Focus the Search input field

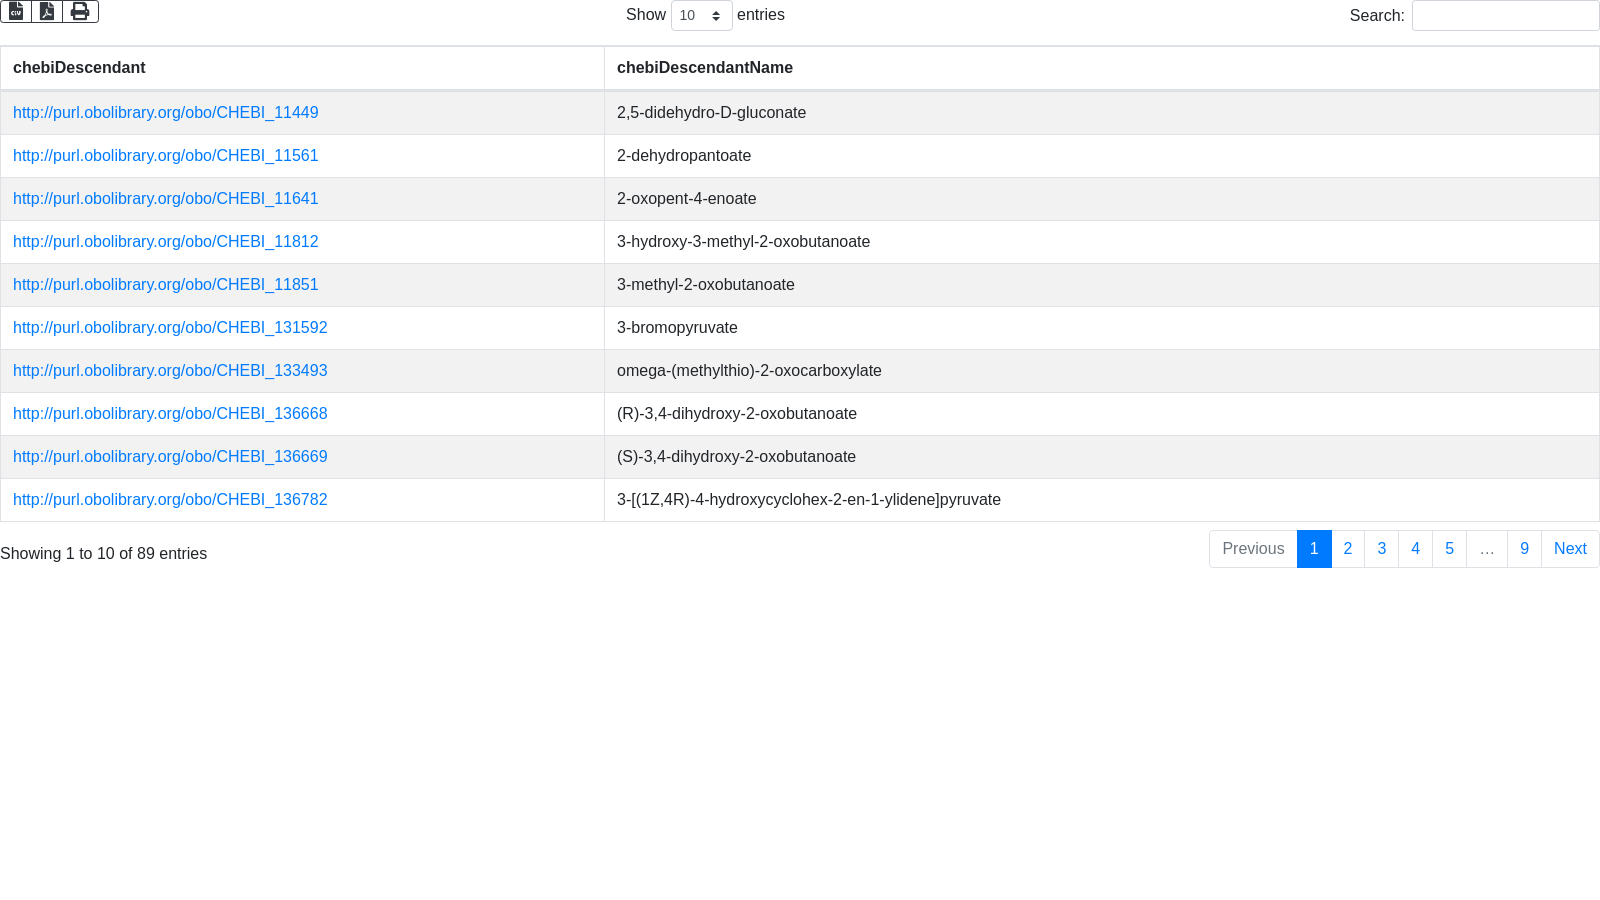click(x=1505, y=15)
